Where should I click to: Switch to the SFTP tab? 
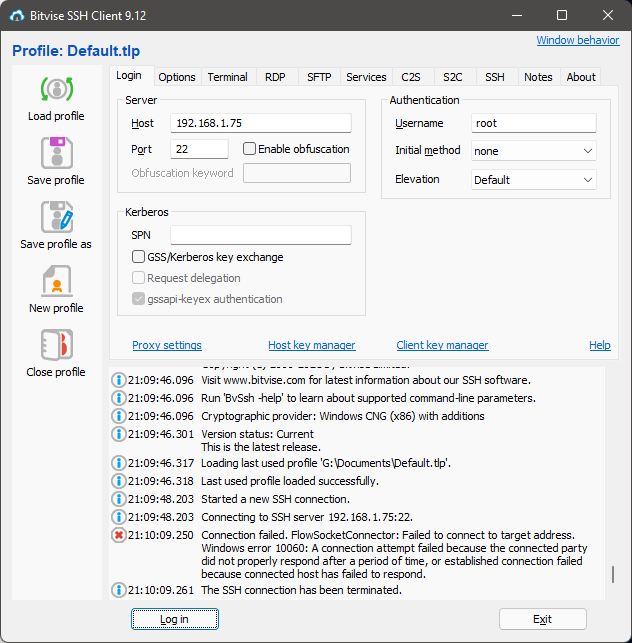coord(319,77)
